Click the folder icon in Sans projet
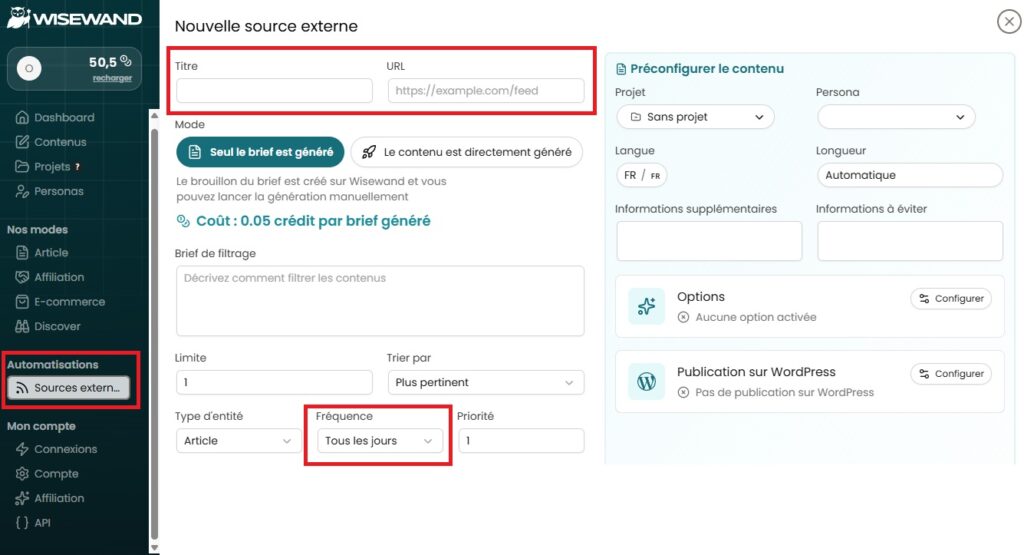Image resolution: width=1024 pixels, height=555 pixels. pos(635,117)
